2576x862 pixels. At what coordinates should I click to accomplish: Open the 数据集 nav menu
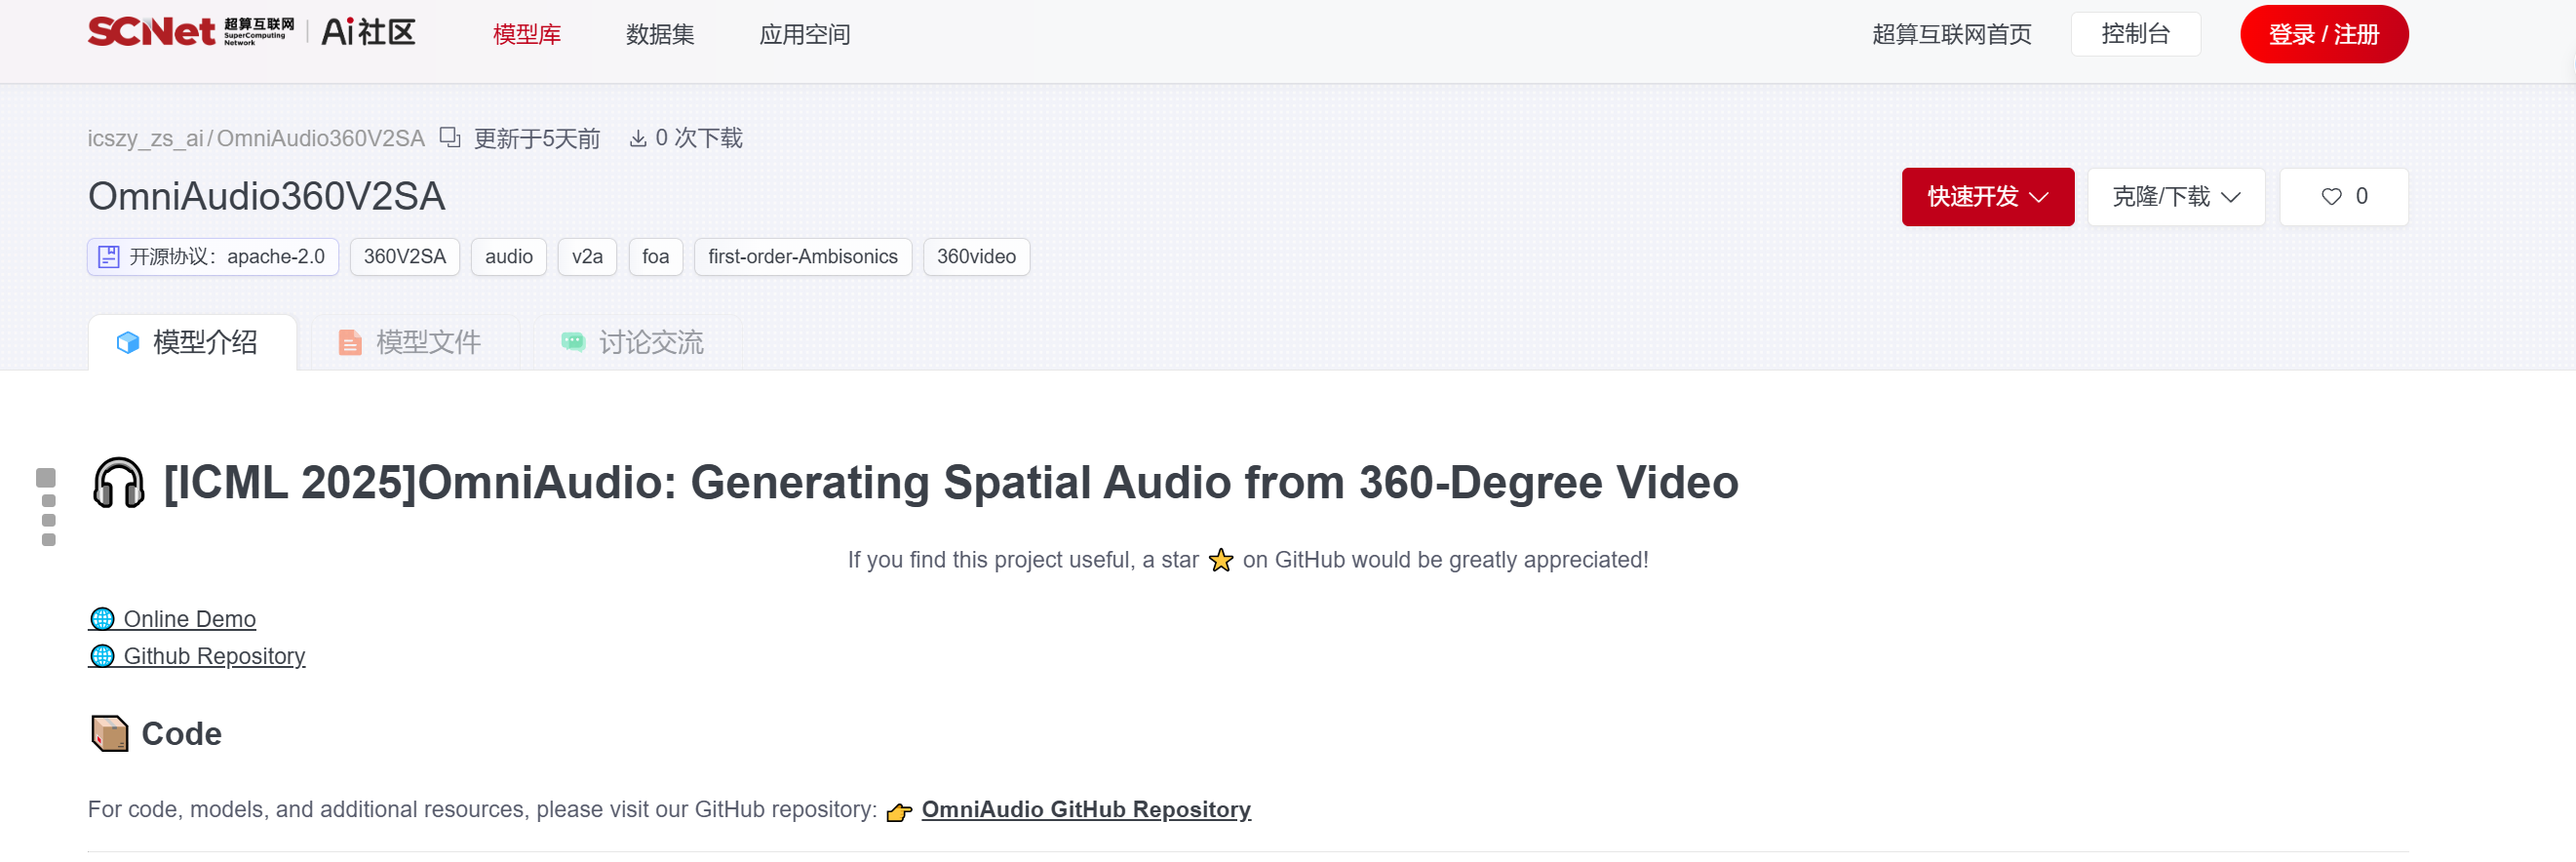click(x=660, y=34)
